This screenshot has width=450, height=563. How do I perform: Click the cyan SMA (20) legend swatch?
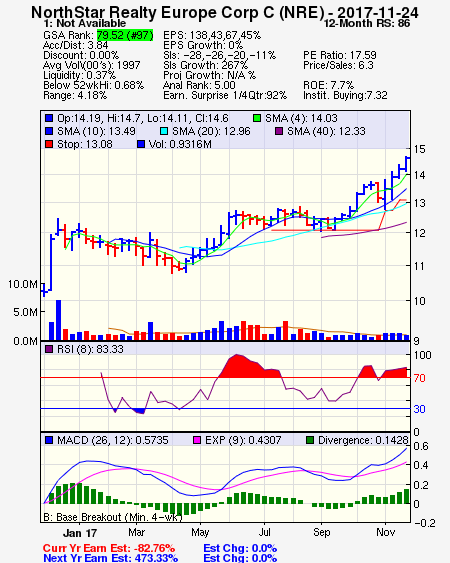pyautogui.click(x=164, y=131)
